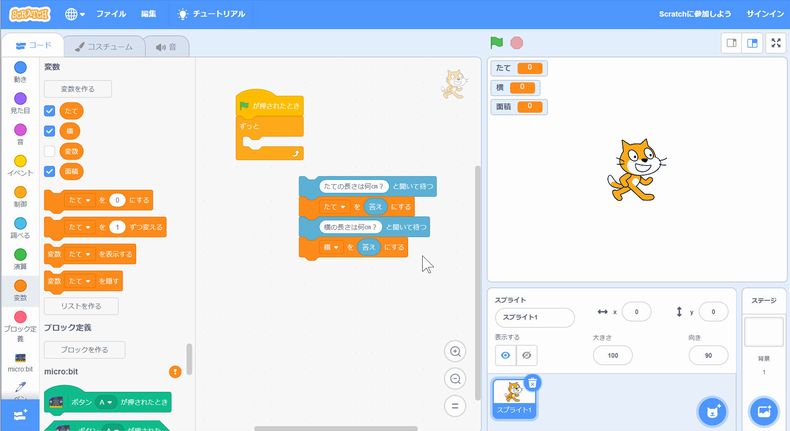Hide the sprite using crossed-eye button
Screen dimensions: 790x431
527,355
